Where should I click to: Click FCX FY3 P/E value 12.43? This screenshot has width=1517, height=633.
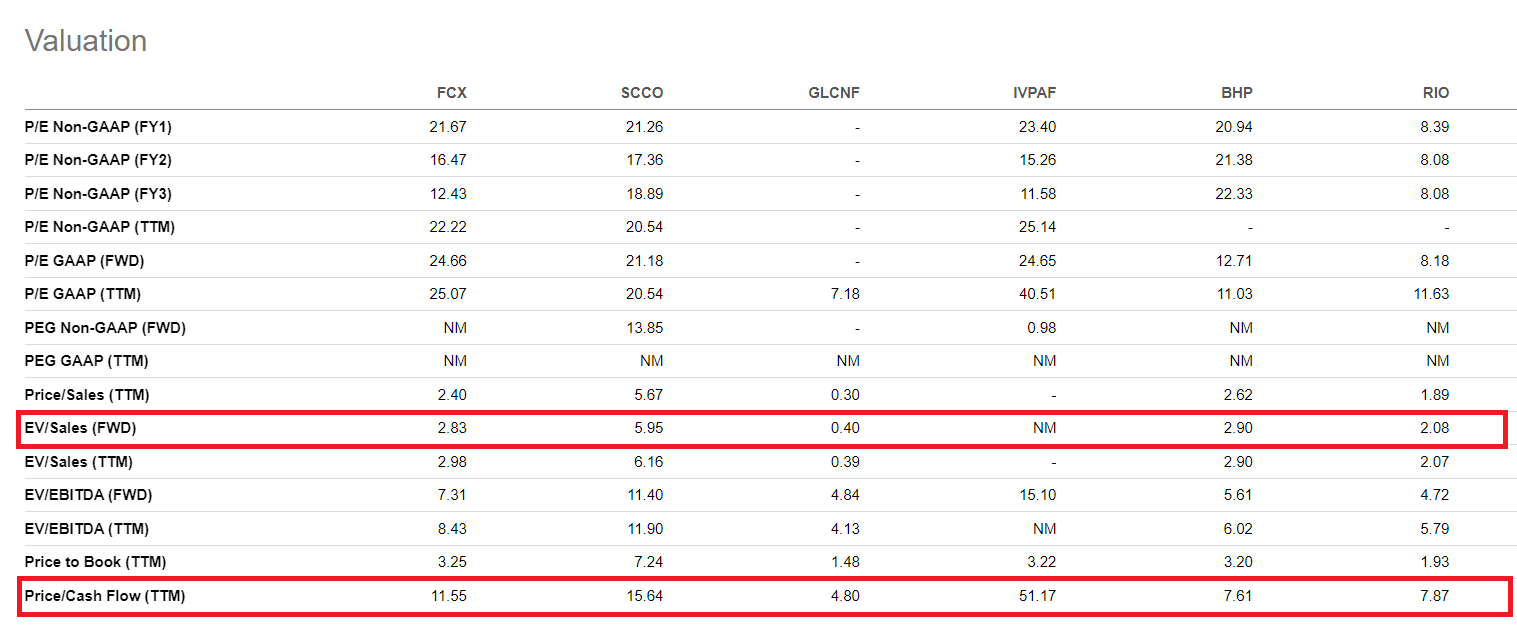pyautogui.click(x=449, y=194)
